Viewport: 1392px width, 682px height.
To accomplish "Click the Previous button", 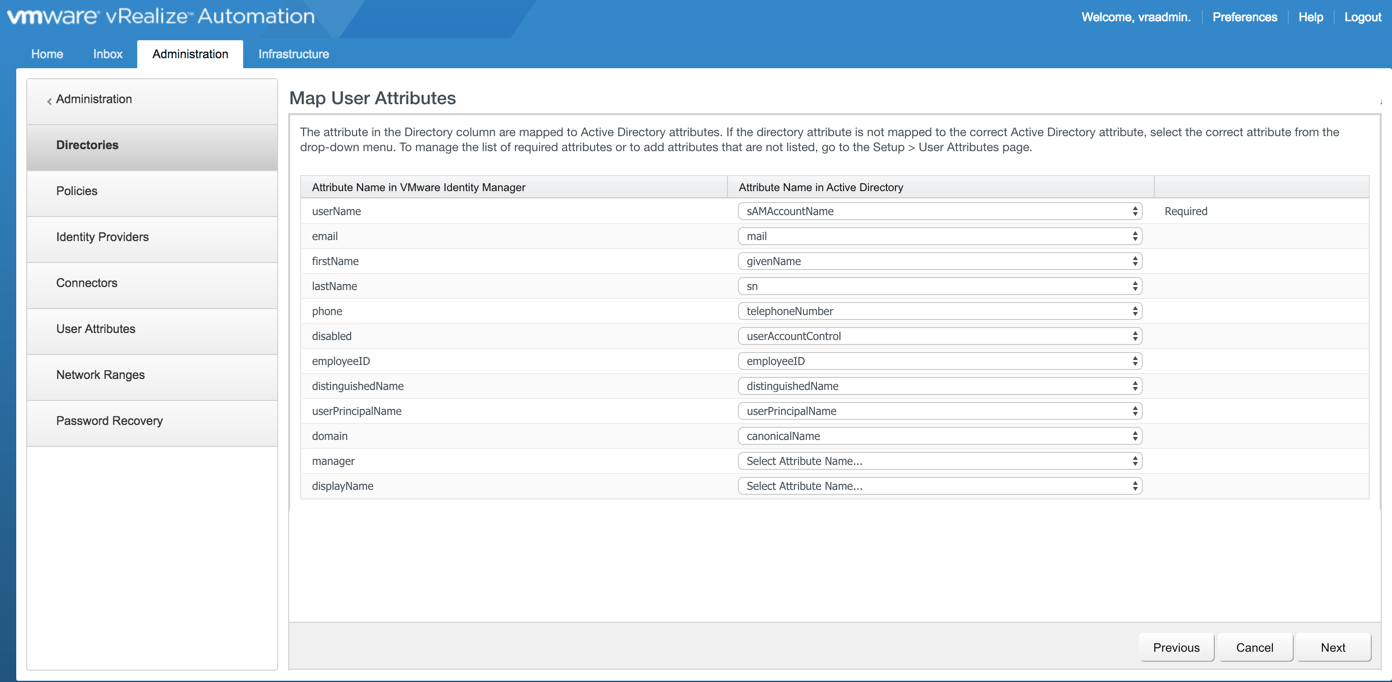I will 1176,647.
